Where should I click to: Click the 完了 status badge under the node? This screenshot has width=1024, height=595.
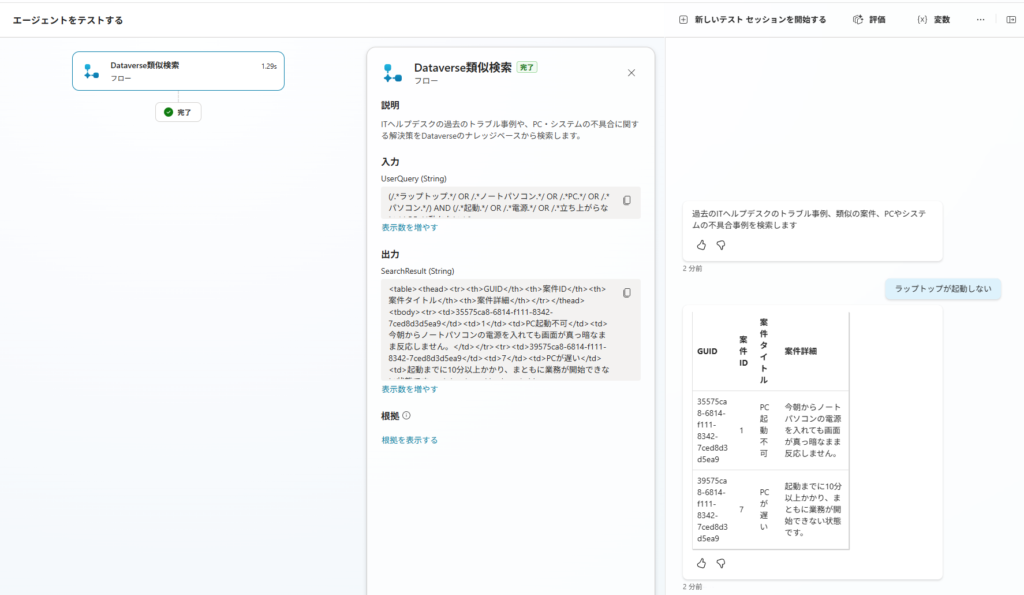pos(178,113)
